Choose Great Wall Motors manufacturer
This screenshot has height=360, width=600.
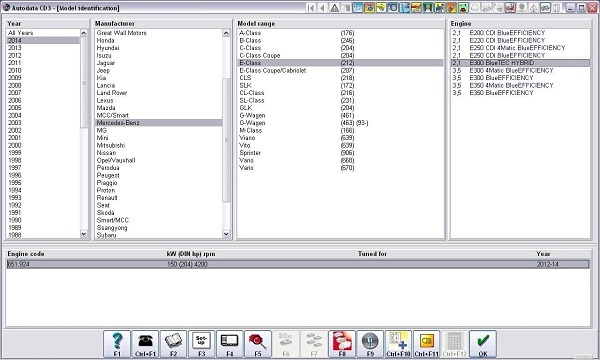158,33
